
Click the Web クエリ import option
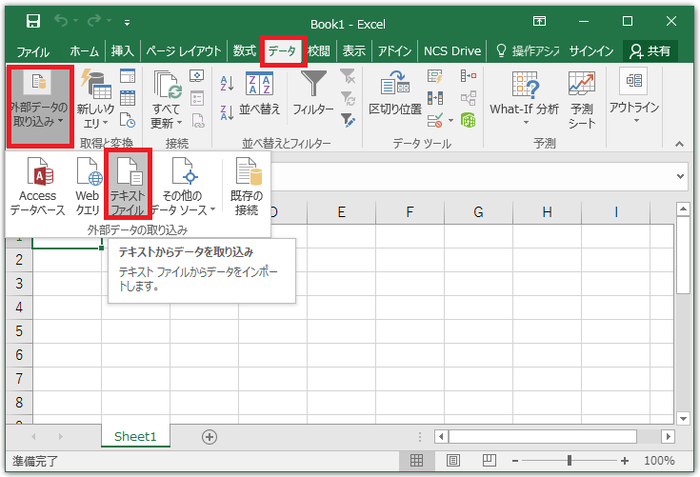pos(88,186)
